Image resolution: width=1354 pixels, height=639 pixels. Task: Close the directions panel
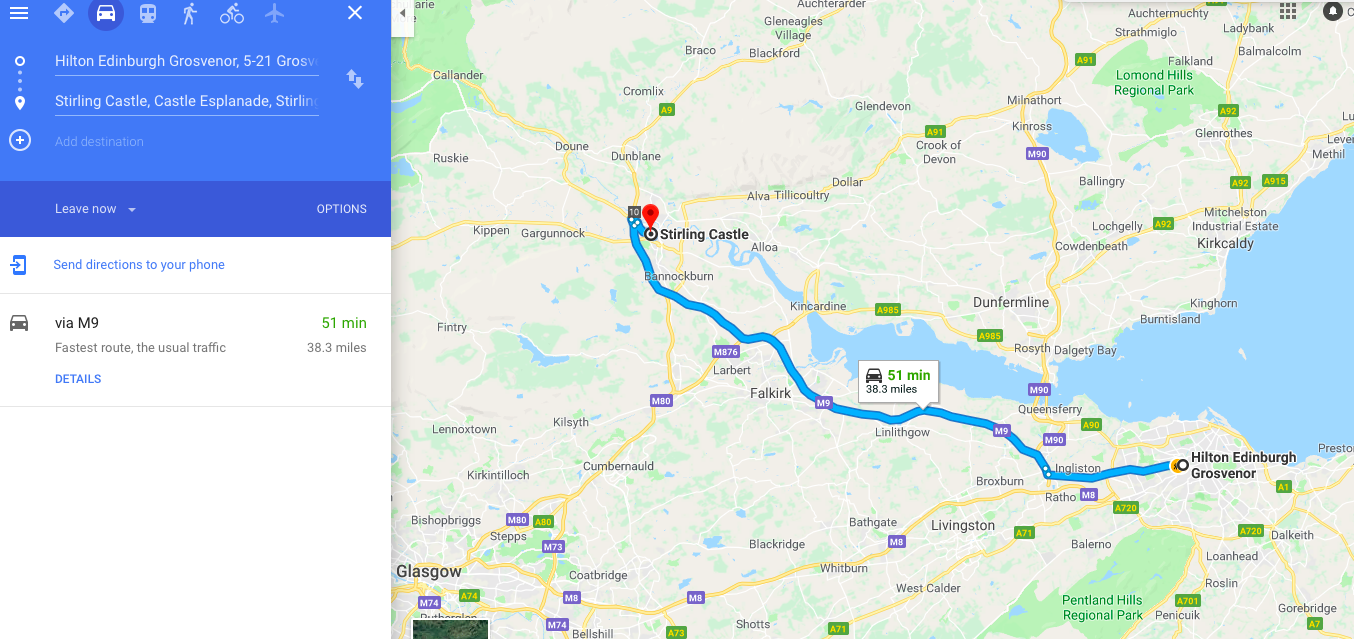coord(355,13)
